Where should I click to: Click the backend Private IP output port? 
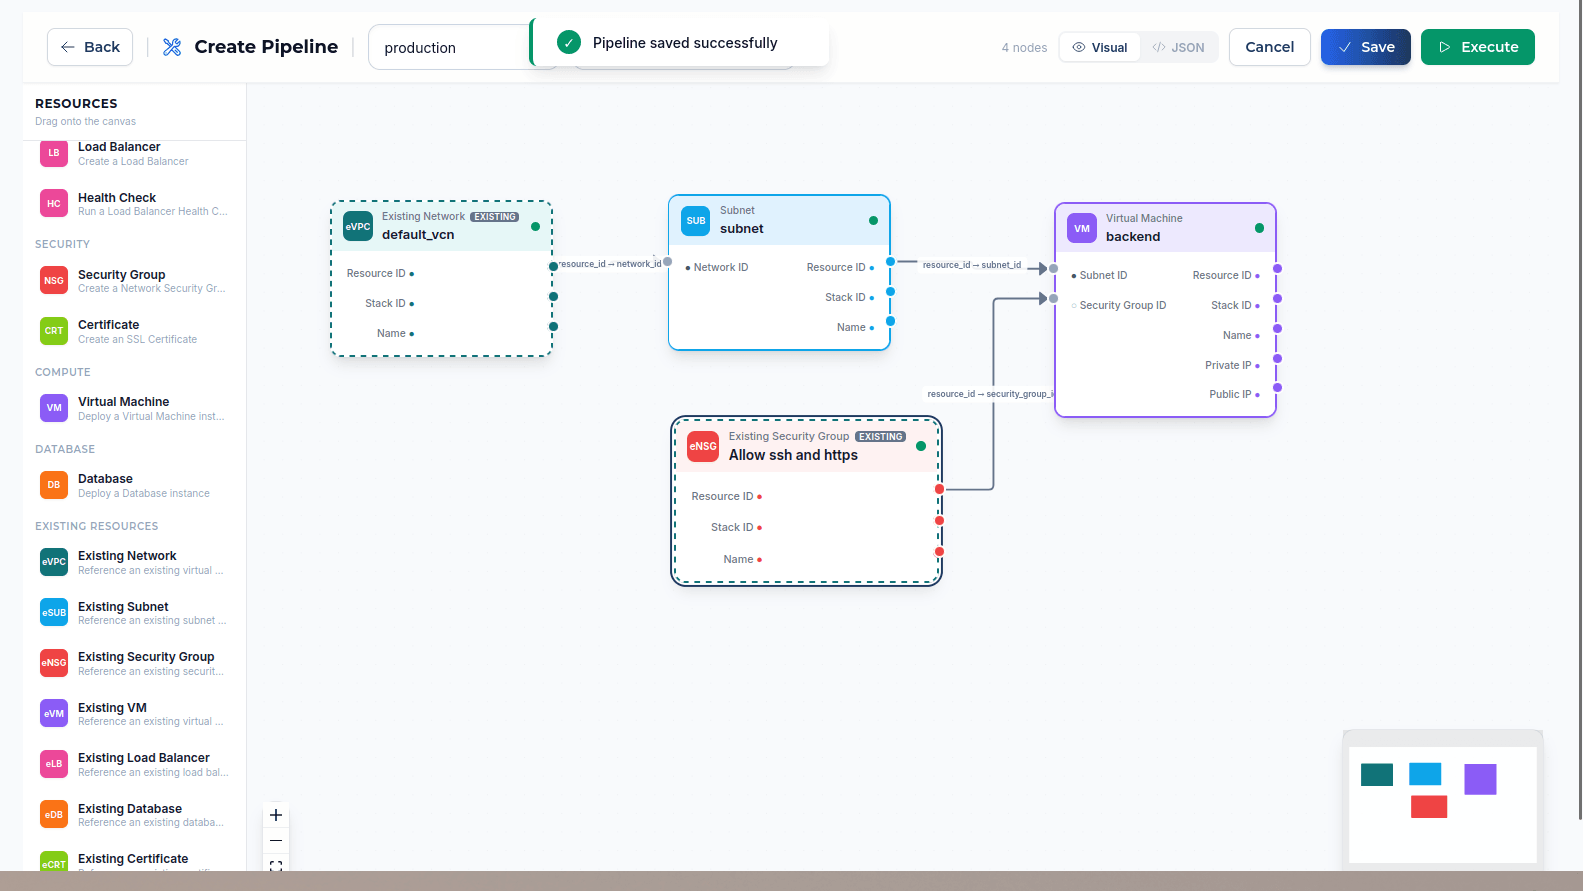(x=1277, y=358)
